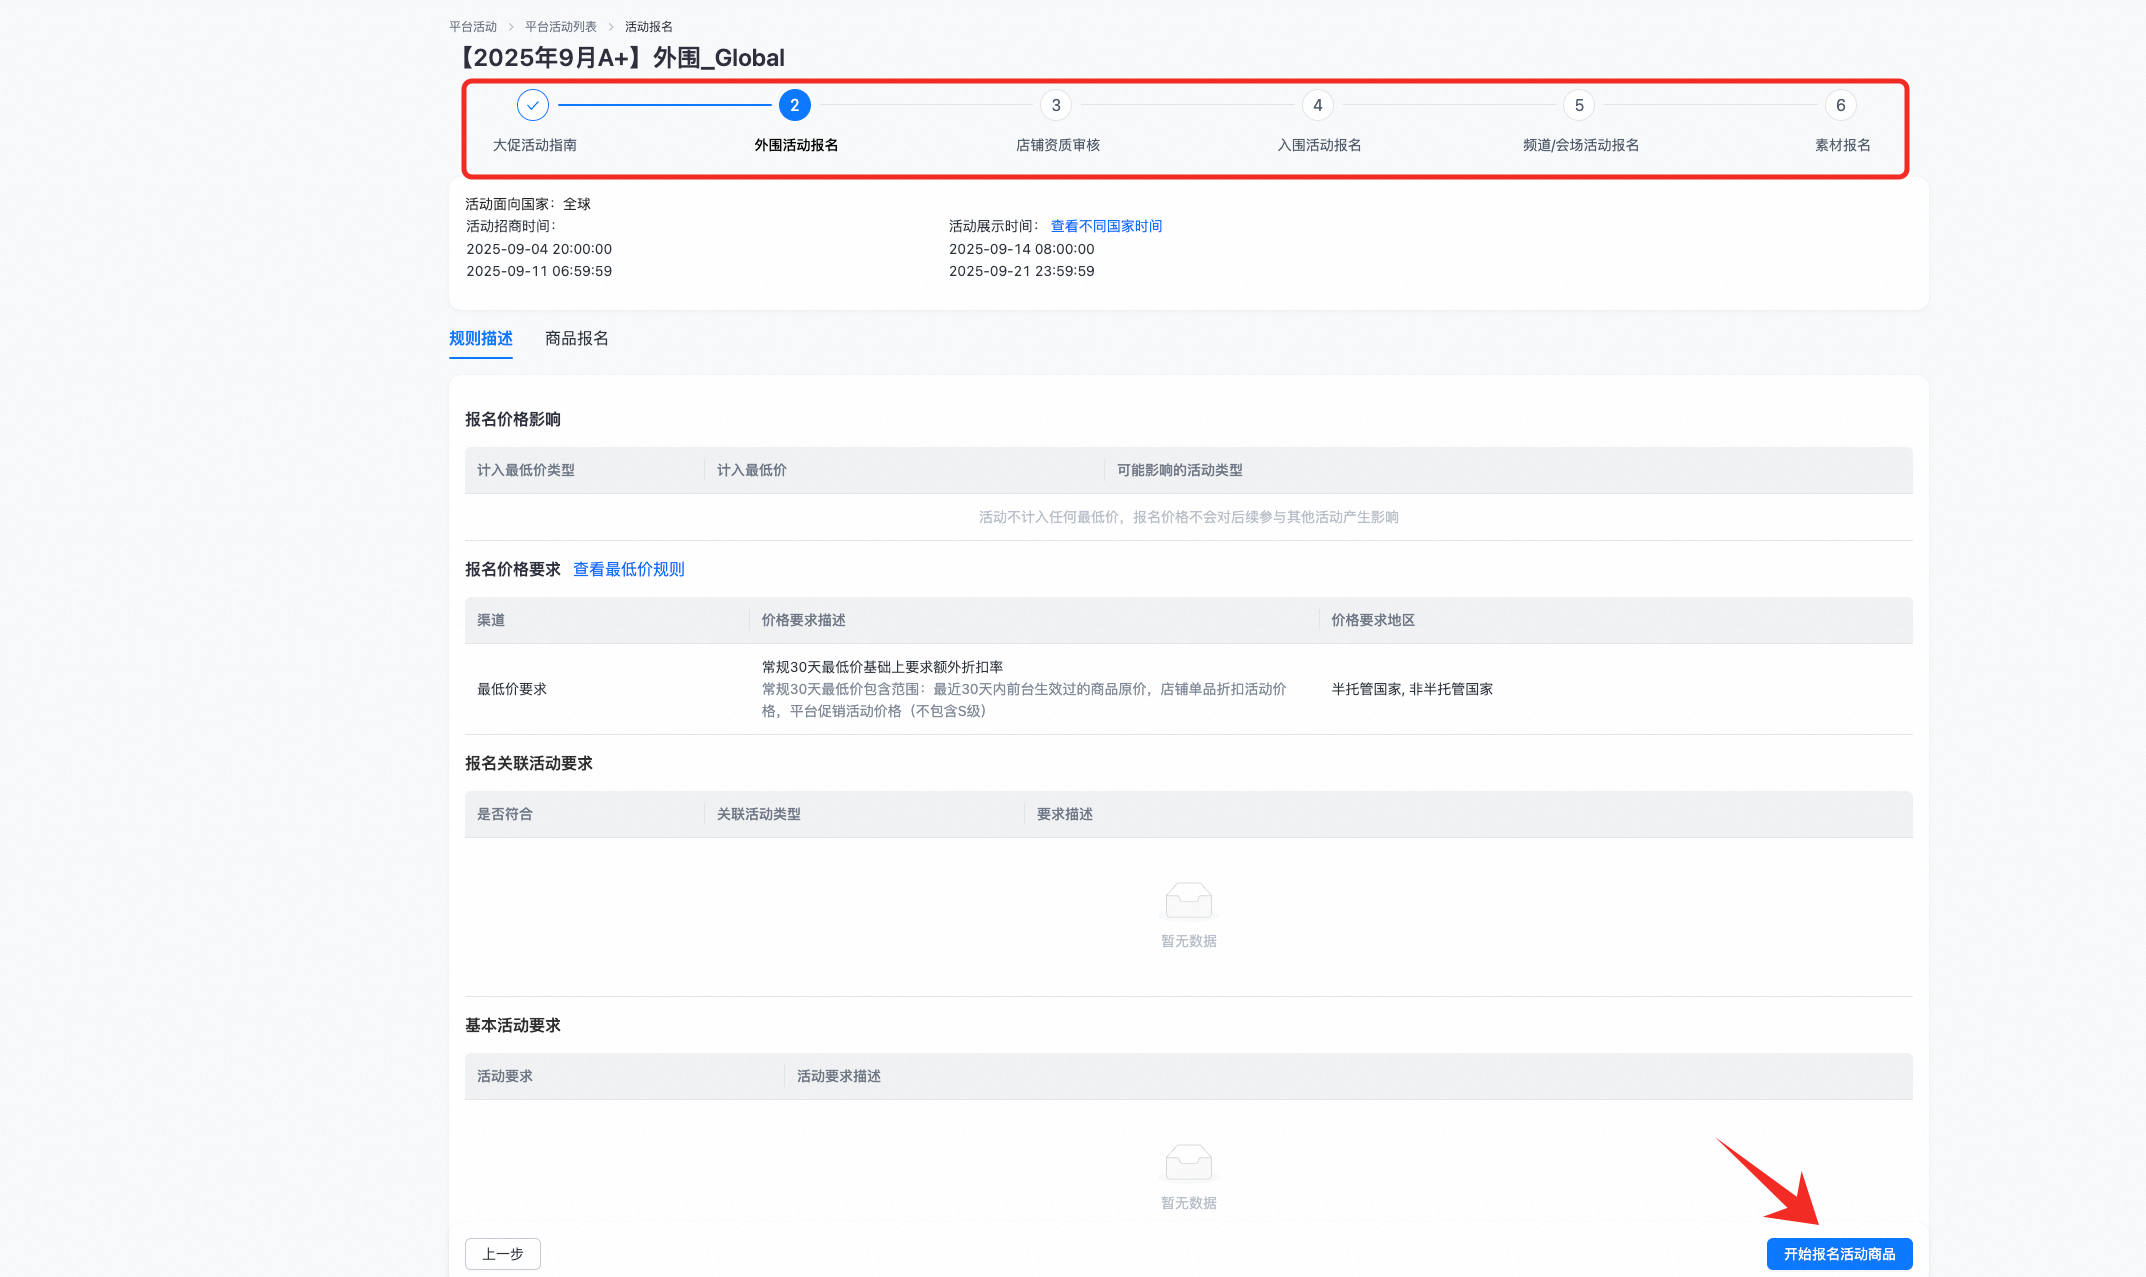Open 平台活动 breadcrumb link
This screenshot has height=1277, width=2146.
(x=473, y=27)
